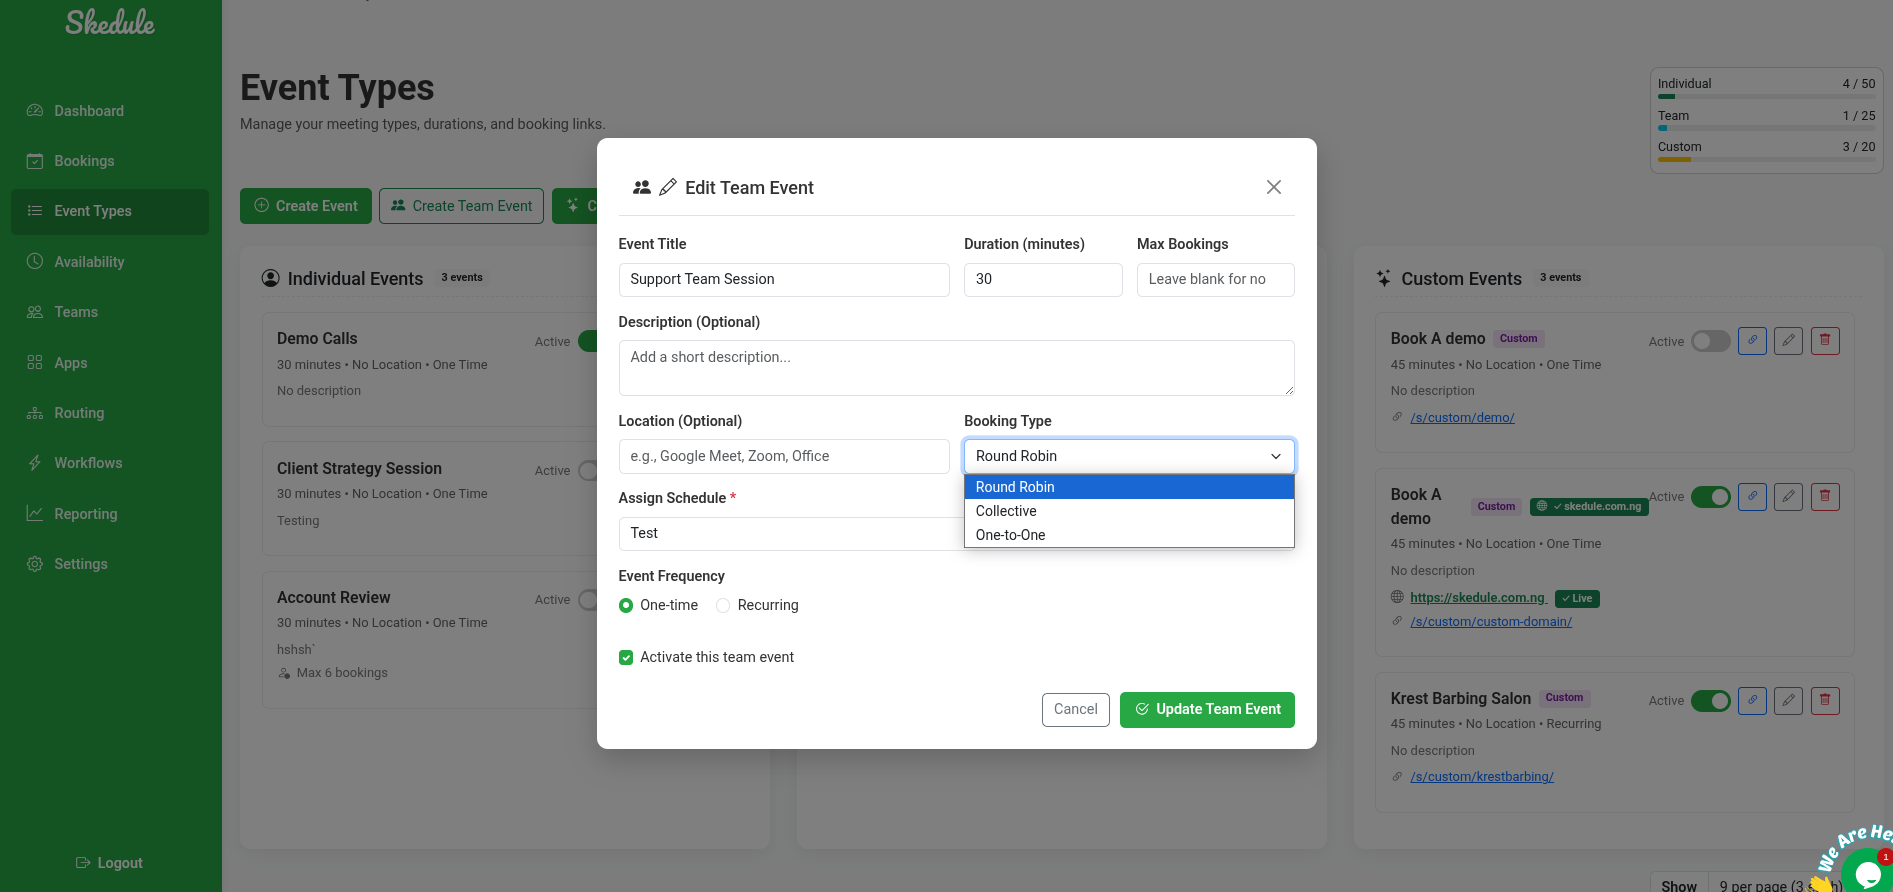Click the Reporting chart icon

[x=35, y=514]
